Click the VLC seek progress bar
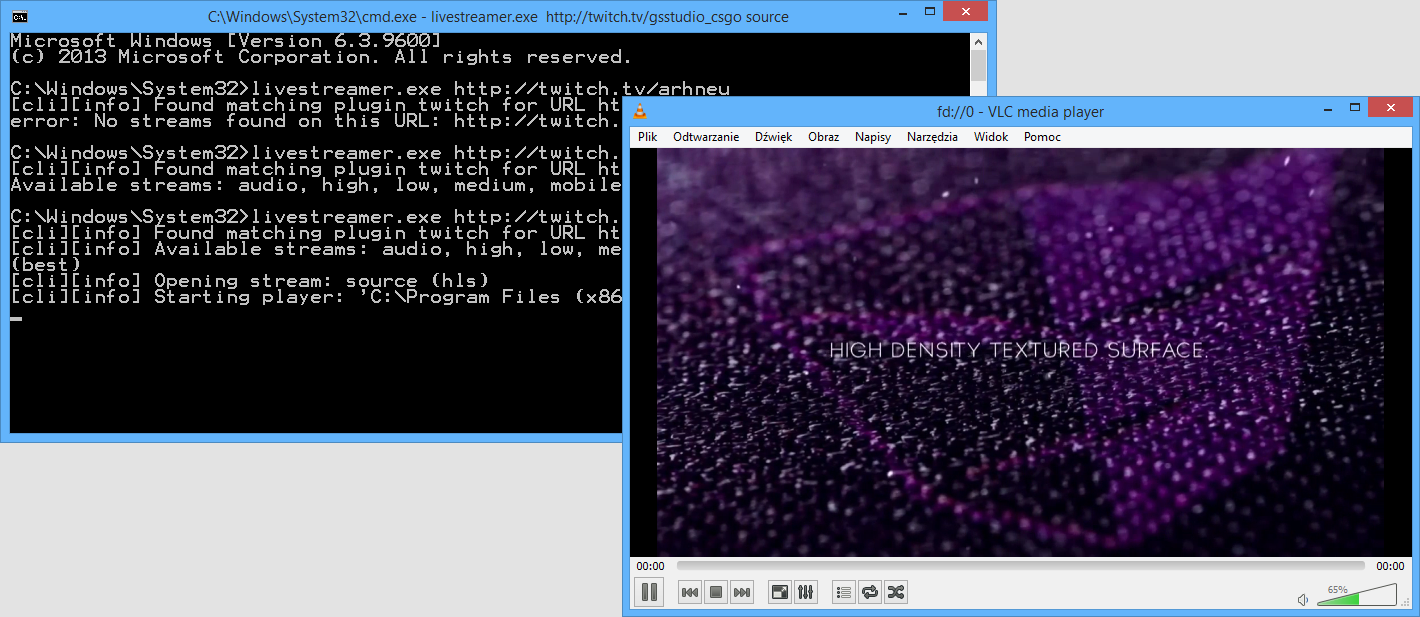Viewport: 1420px width, 617px height. (1020, 566)
